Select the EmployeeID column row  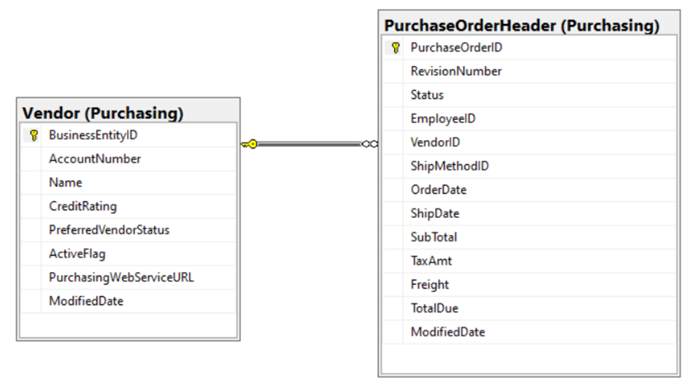click(x=530, y=119)
